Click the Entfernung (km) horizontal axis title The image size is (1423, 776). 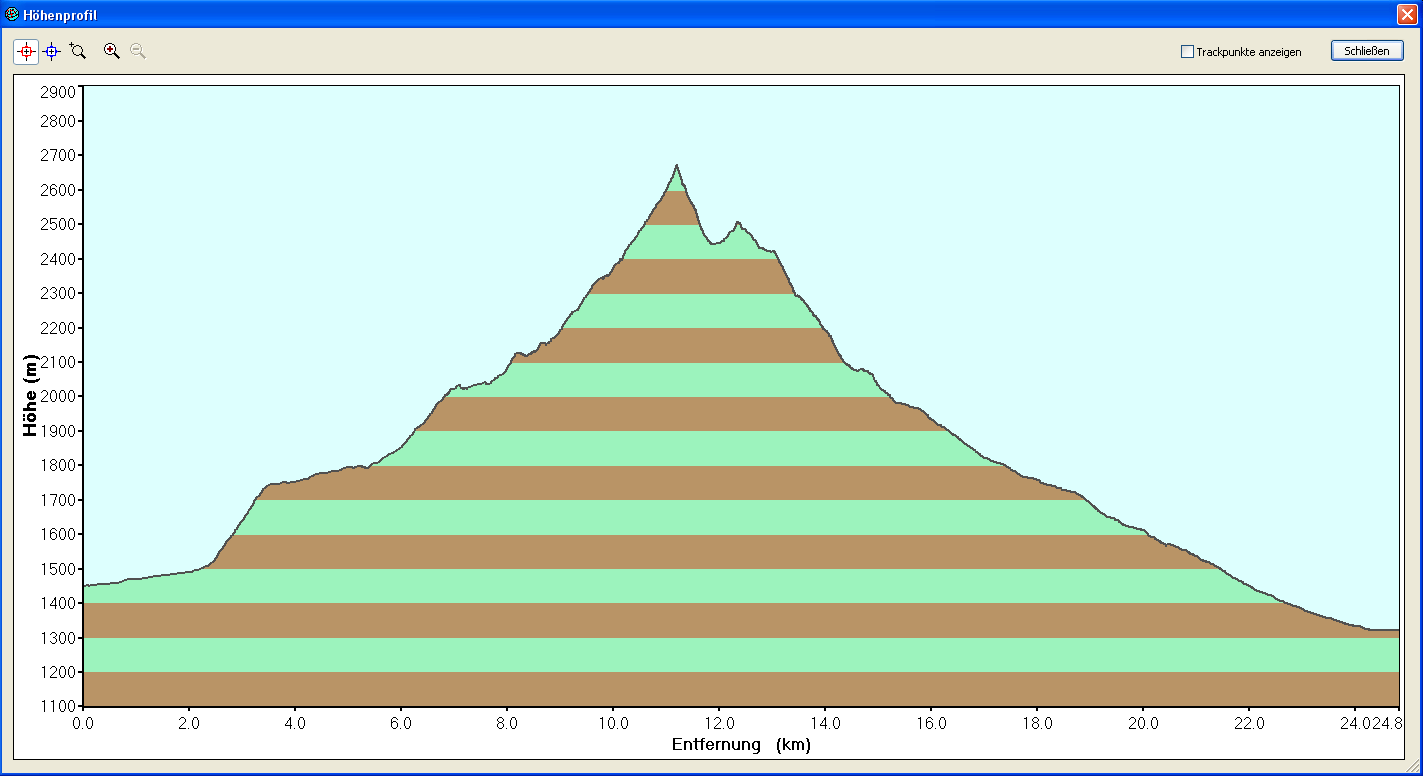(740, 745)
